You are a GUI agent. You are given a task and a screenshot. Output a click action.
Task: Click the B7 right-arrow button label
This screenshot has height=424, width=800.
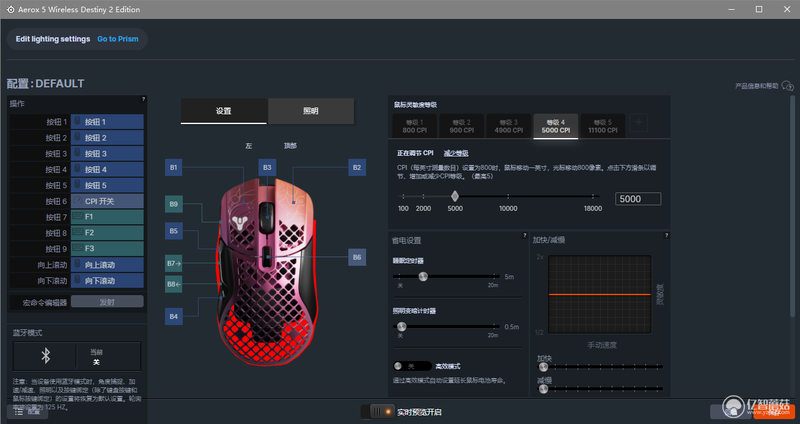tap(173, 264)
